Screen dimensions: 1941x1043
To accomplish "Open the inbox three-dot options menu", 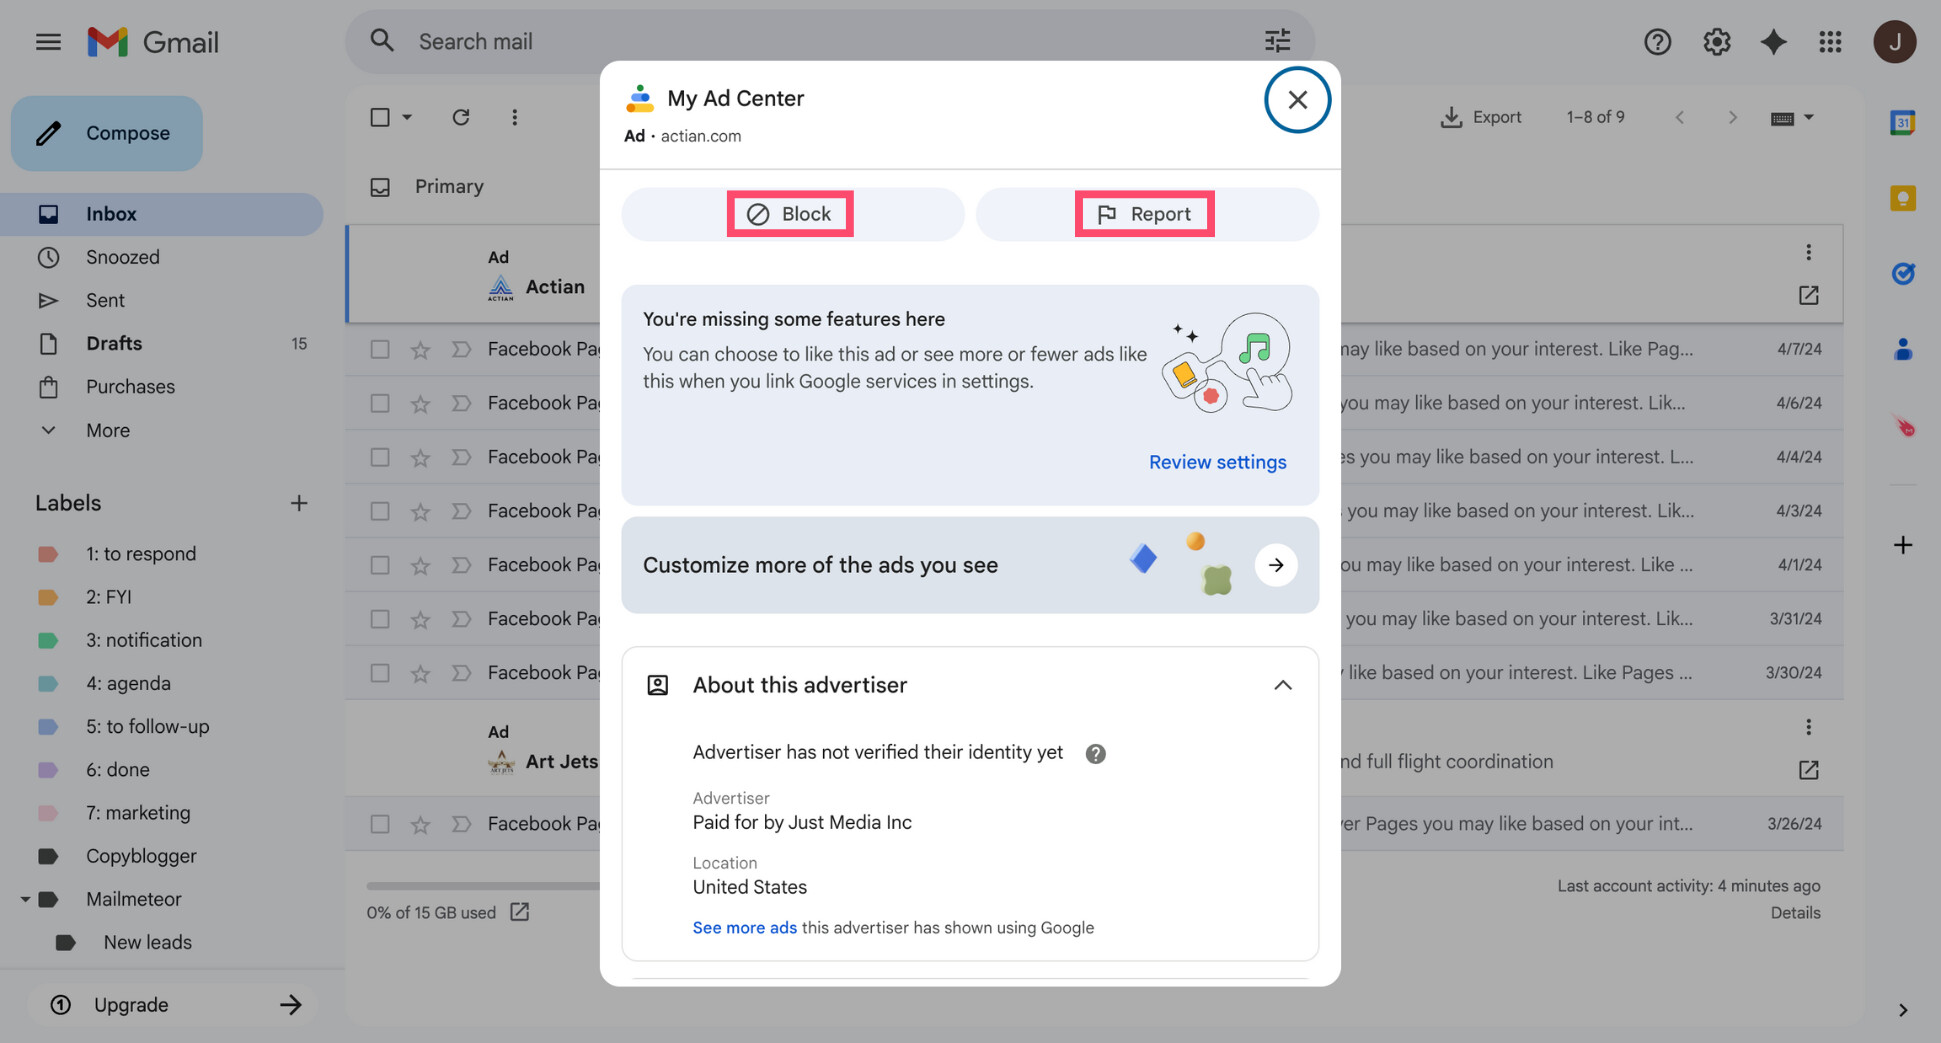I will pyautogui.click(x=514, y=117).
